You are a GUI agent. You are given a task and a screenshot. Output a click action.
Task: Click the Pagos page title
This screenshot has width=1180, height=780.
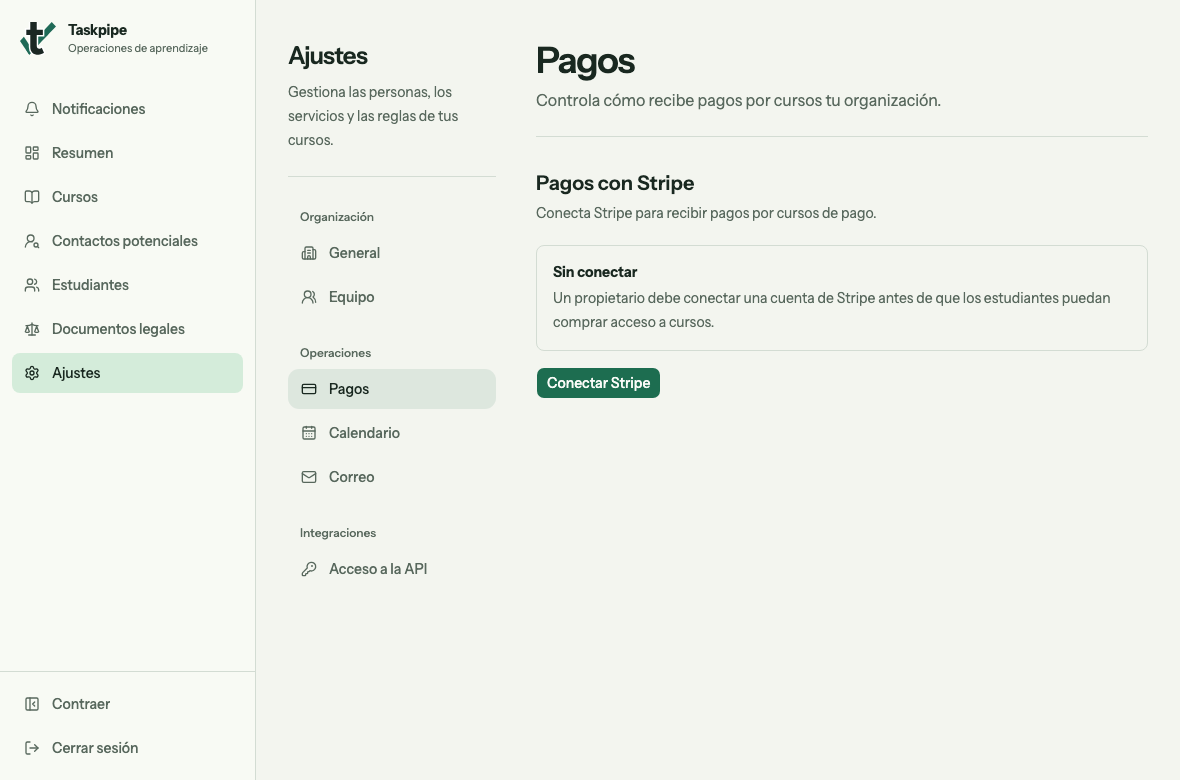click(585, 61)
